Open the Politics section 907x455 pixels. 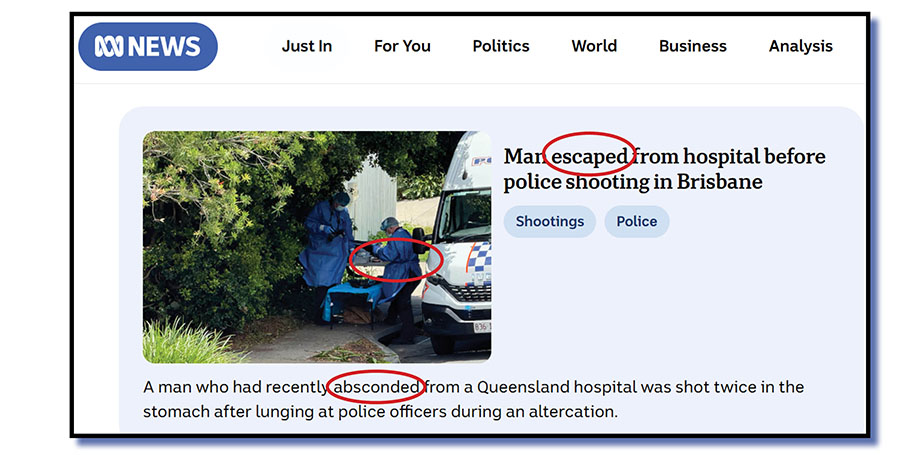click(x=501, y=46)
